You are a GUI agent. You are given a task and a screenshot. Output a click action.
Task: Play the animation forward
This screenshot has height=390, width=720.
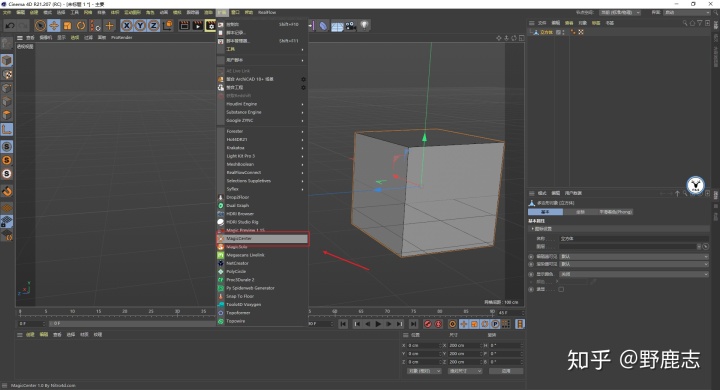click(x=378, y=324)
